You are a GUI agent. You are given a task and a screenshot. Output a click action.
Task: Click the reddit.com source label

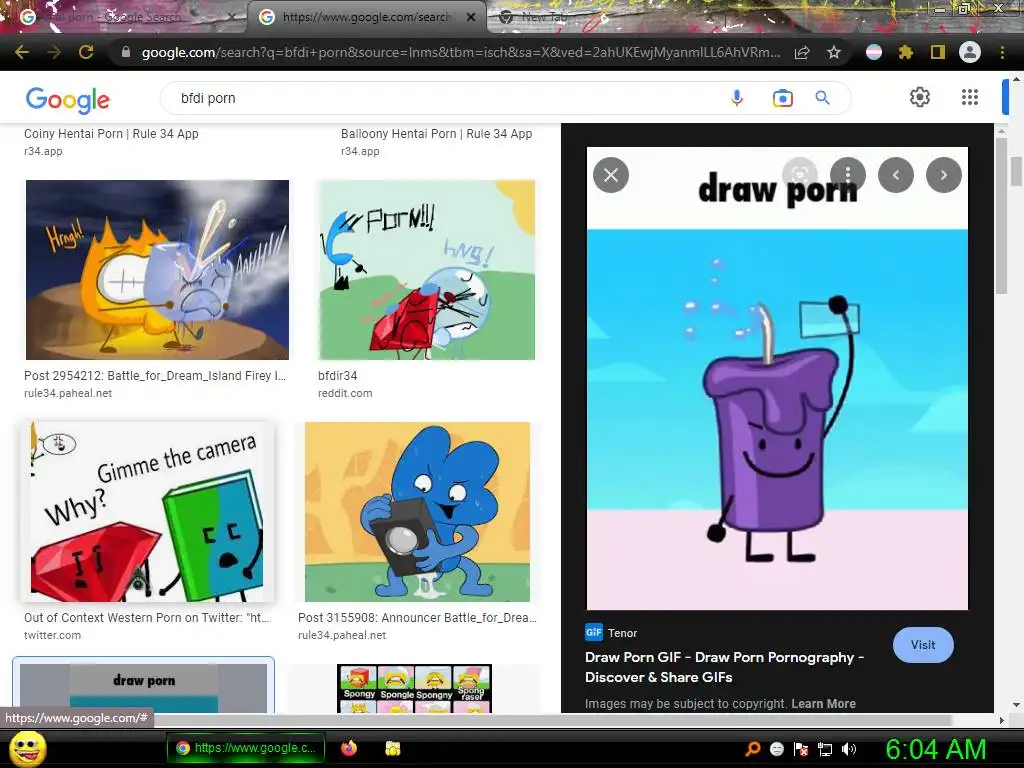point(345,393)
